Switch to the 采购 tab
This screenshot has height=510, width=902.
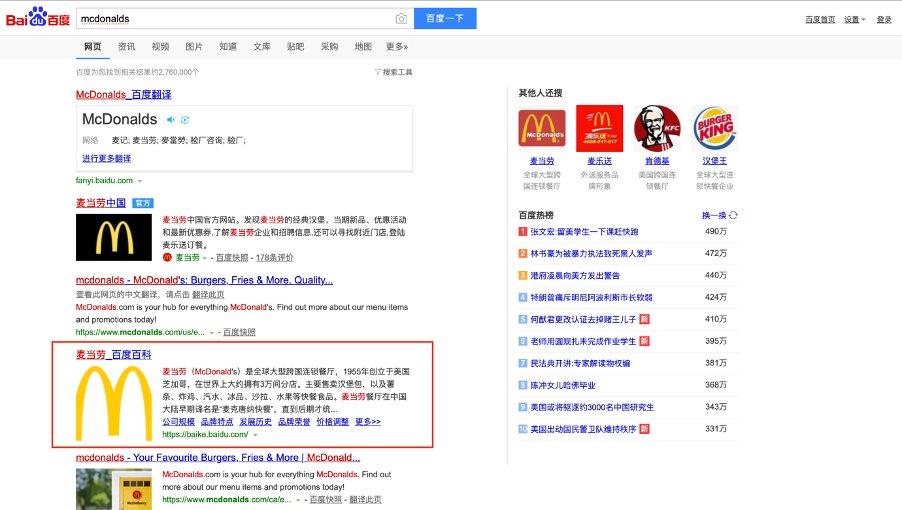click(330, 47)
